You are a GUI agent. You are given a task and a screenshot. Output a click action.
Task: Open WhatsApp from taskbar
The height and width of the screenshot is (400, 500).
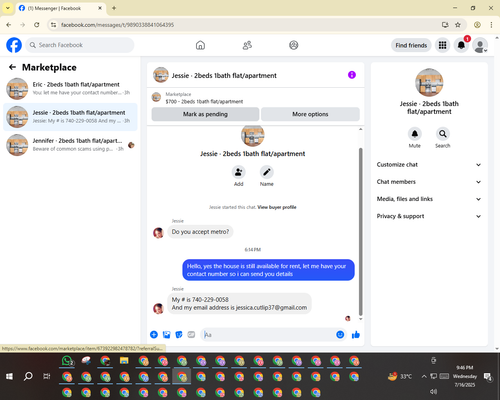click(x=67, y=361)
